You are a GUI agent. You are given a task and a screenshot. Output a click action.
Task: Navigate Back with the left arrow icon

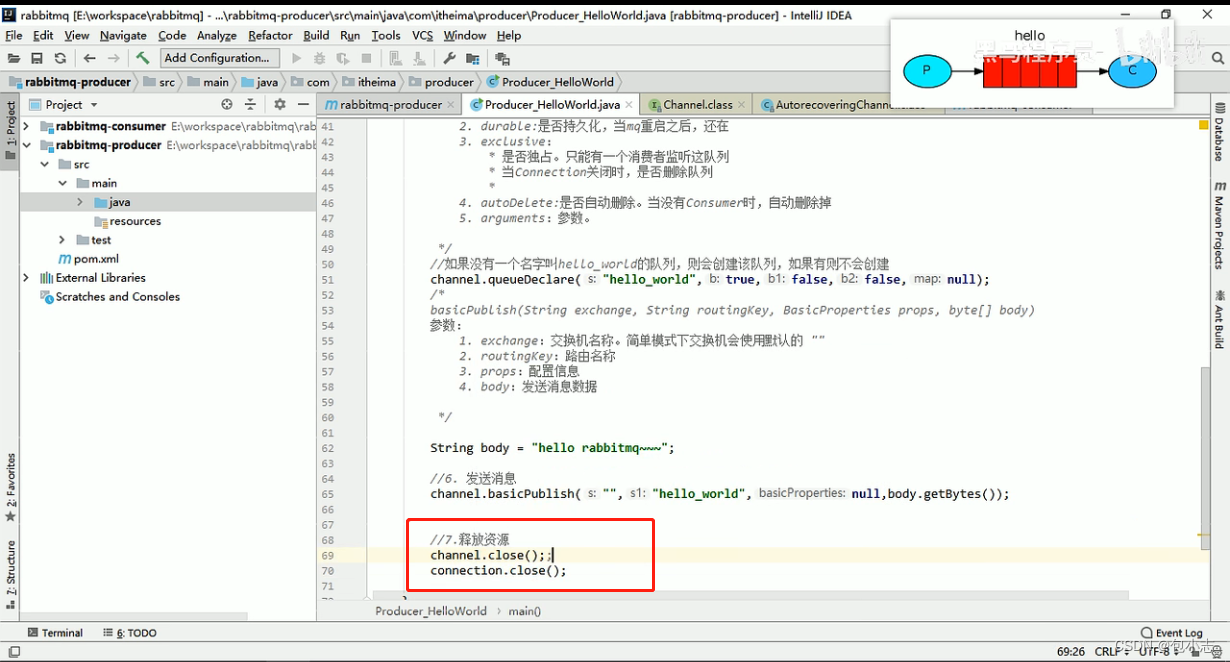coord(90,59)
